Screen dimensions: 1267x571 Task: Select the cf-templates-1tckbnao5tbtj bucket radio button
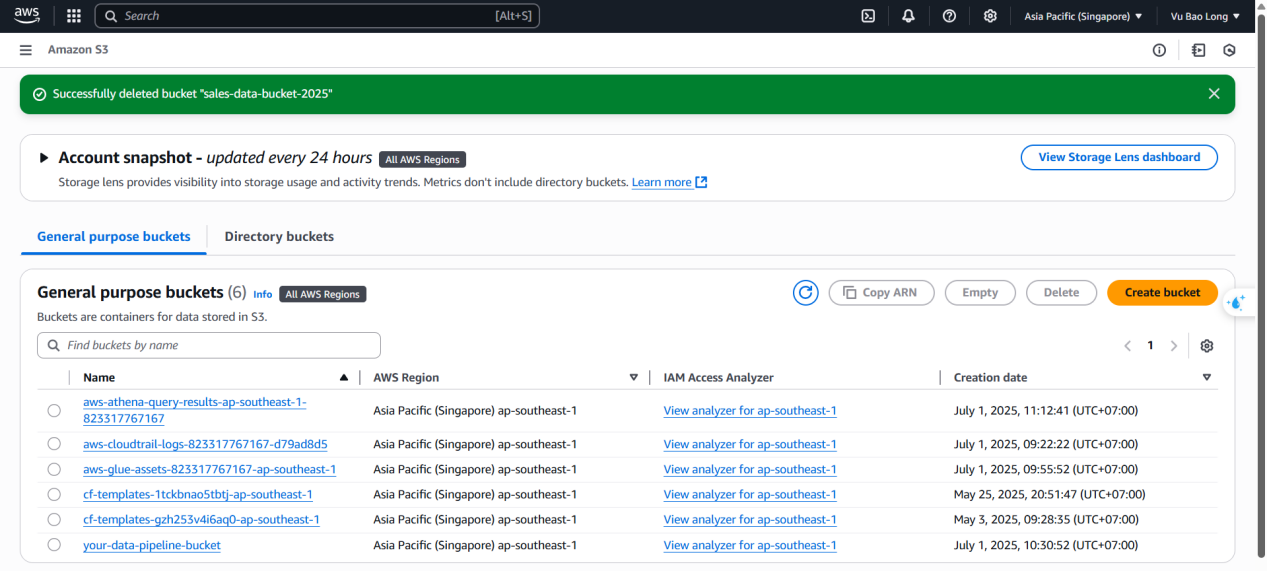(x=54, y=494)
